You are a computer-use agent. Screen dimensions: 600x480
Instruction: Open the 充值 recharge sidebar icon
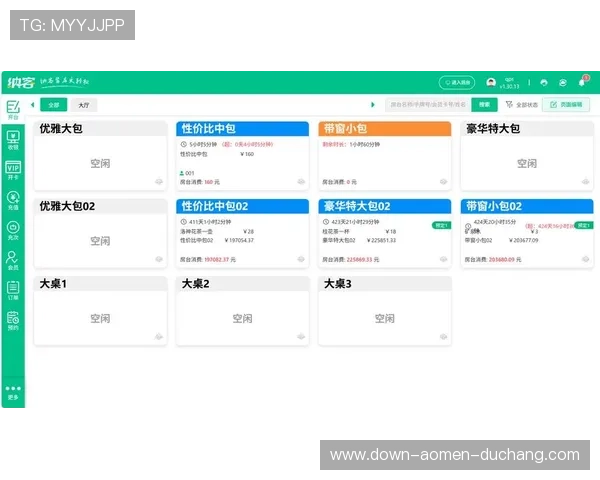click(x=13, y=200)
